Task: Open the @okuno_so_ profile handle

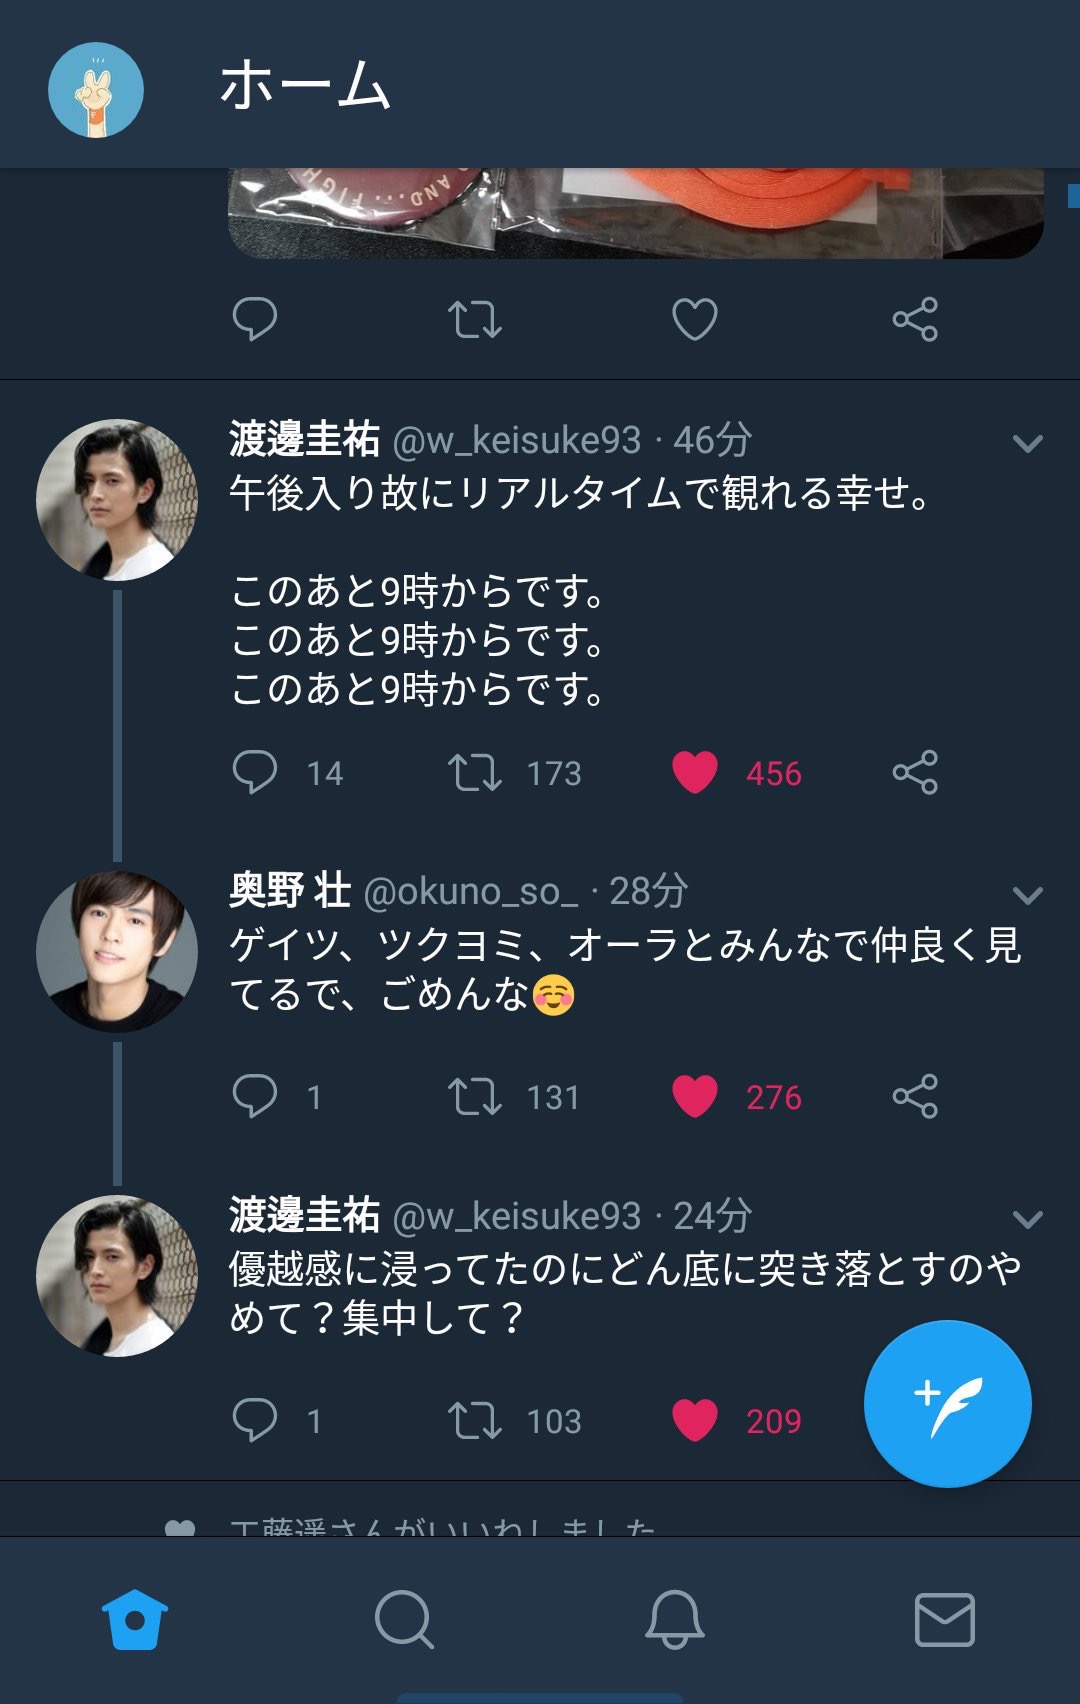Action: (471, 891)
